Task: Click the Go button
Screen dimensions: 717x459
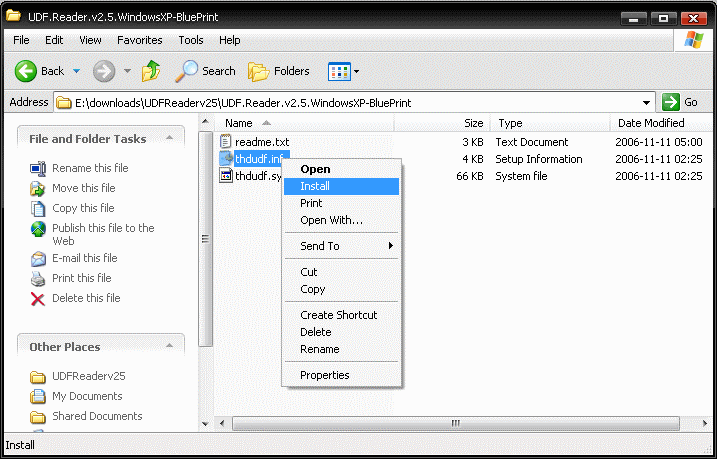Action: point(682,102)
